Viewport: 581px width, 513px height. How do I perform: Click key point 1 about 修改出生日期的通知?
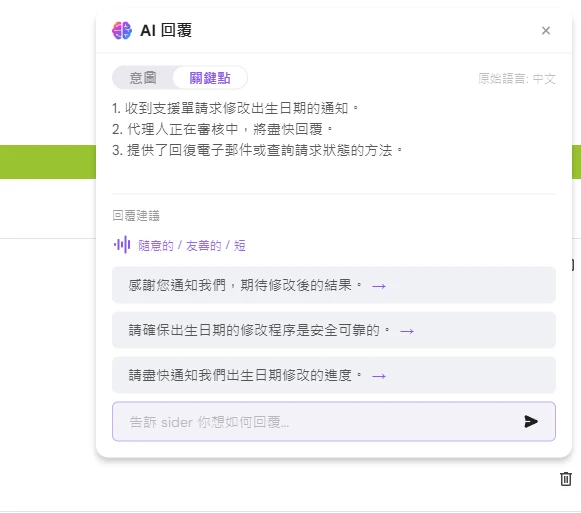click(236, 108)
